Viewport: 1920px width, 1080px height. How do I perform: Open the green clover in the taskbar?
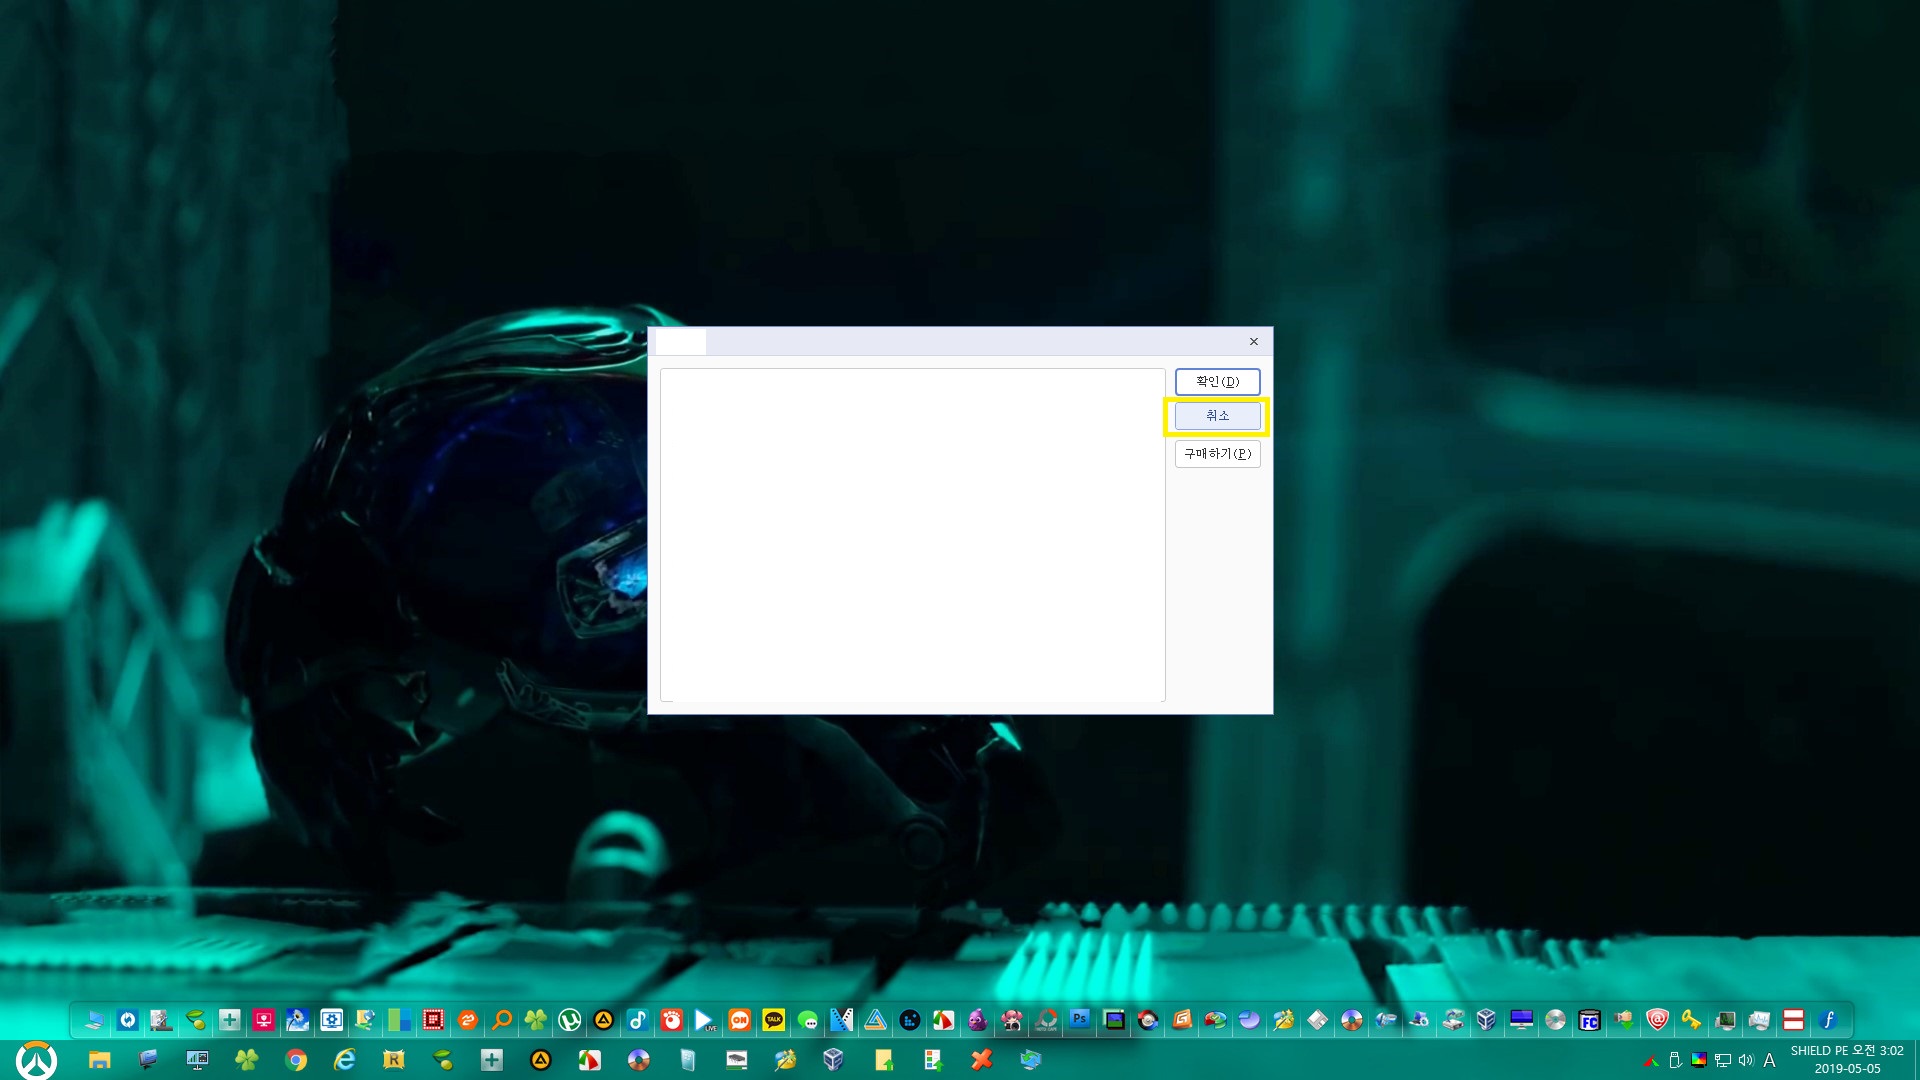[247, 1060]
